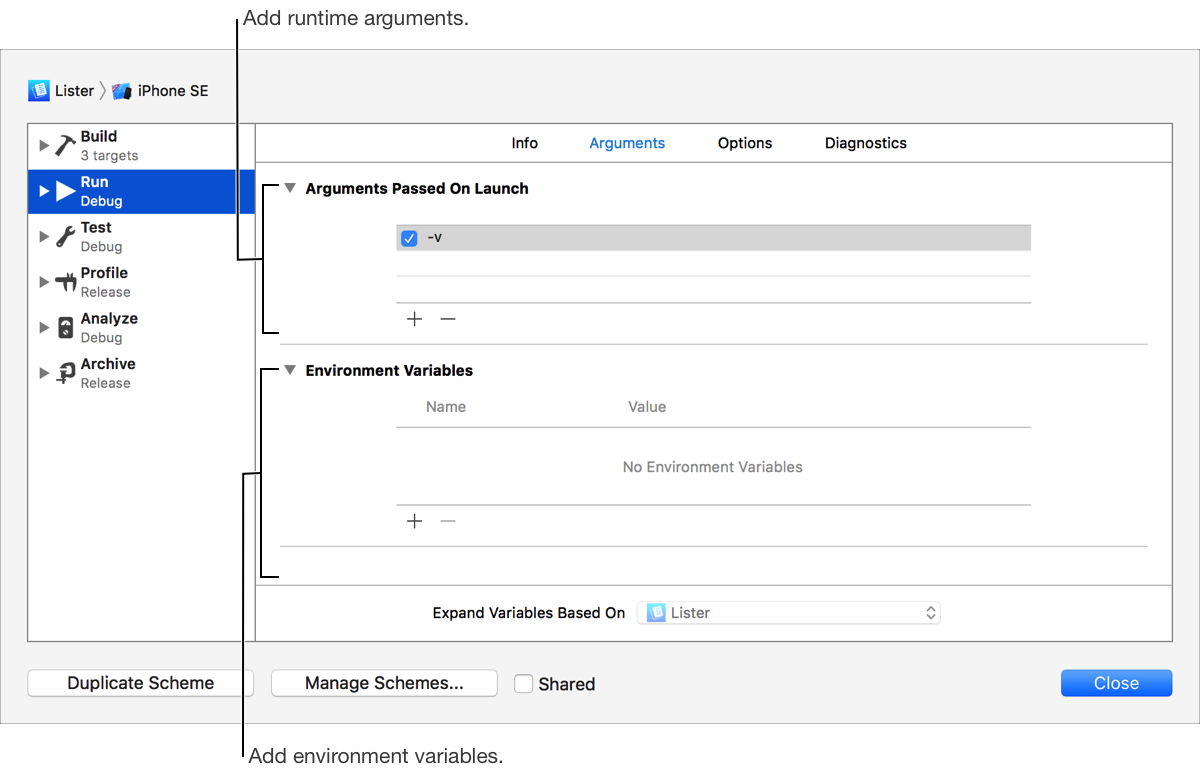Add a new launch argument with plus
Viewport: 1200px width, 774px height.
point(415,319)
